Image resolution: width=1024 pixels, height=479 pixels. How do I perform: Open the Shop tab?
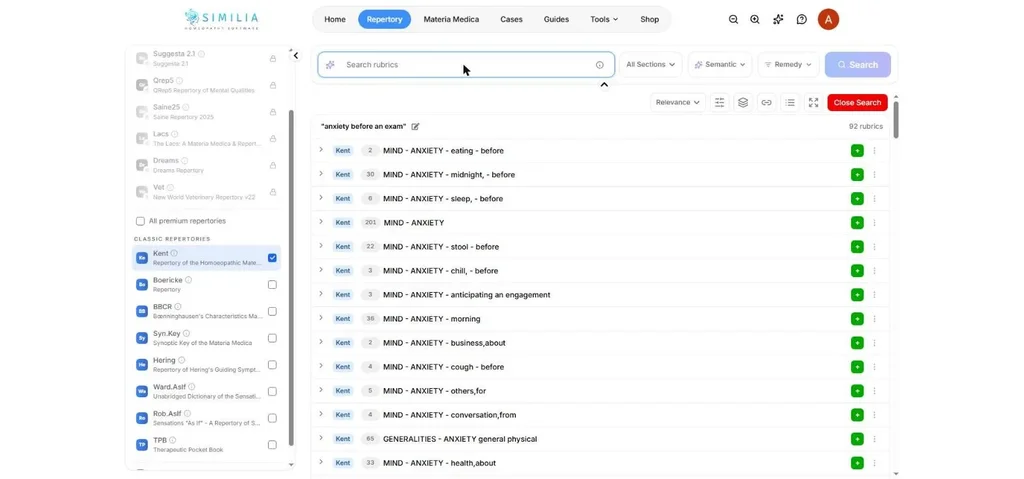point(650,20)
